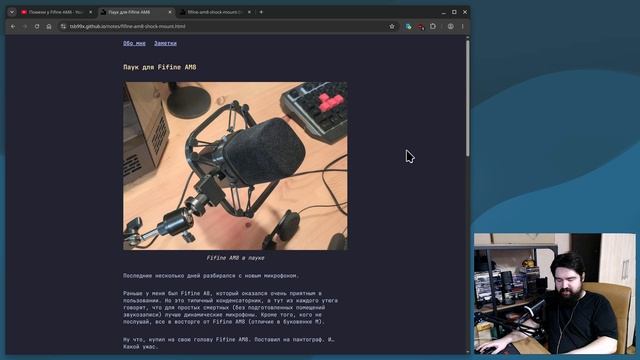Open the tab search dropdown arrow

(x=12, y=12)
